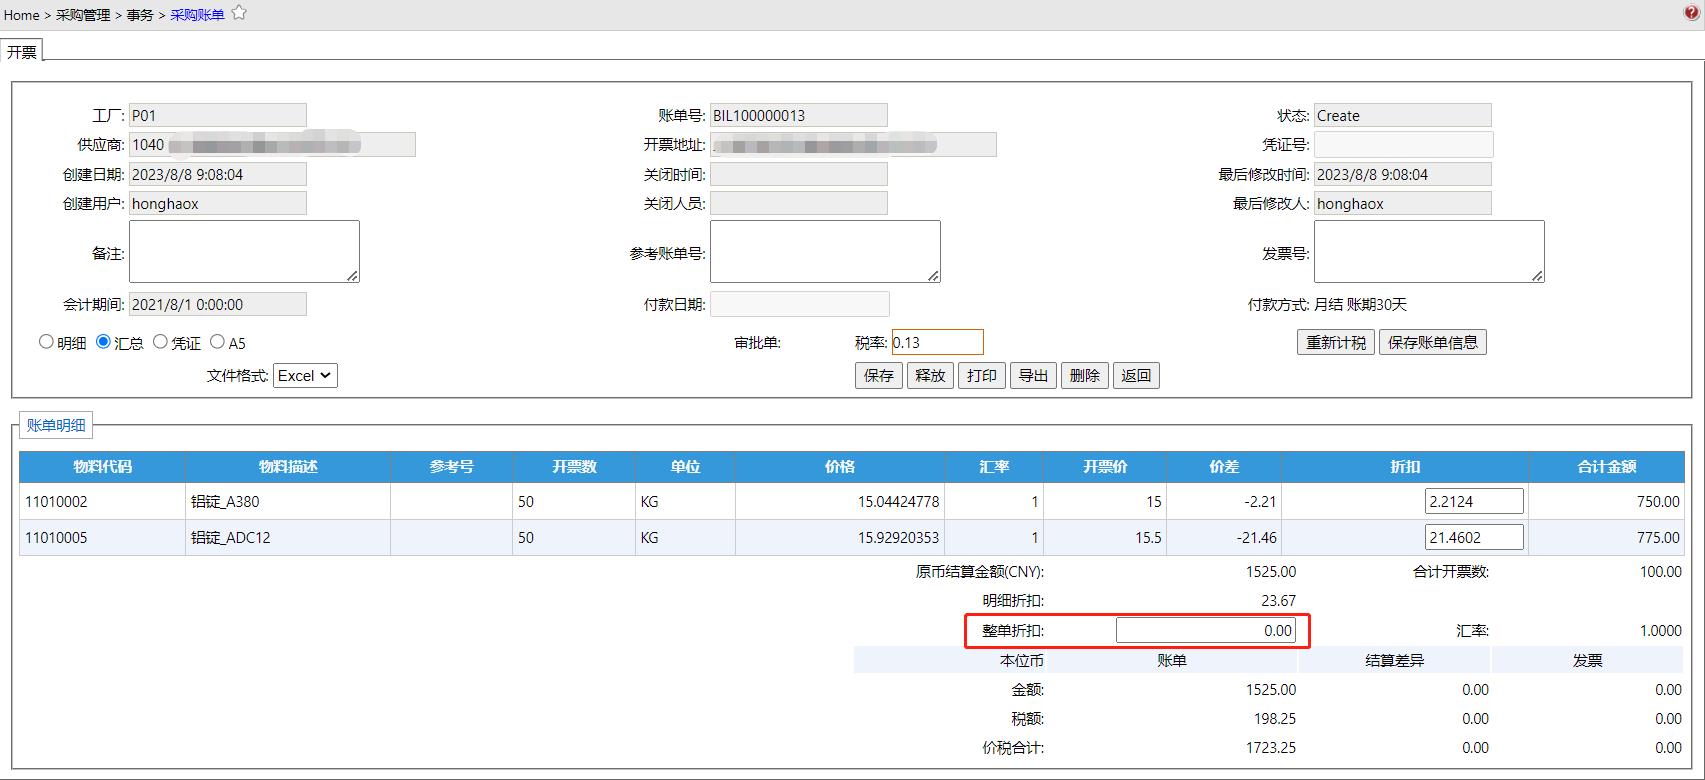This screenshot has width=1705, height=780.
Task: Click the 汇率 value 1.0000
Action: coord(1661,631)
